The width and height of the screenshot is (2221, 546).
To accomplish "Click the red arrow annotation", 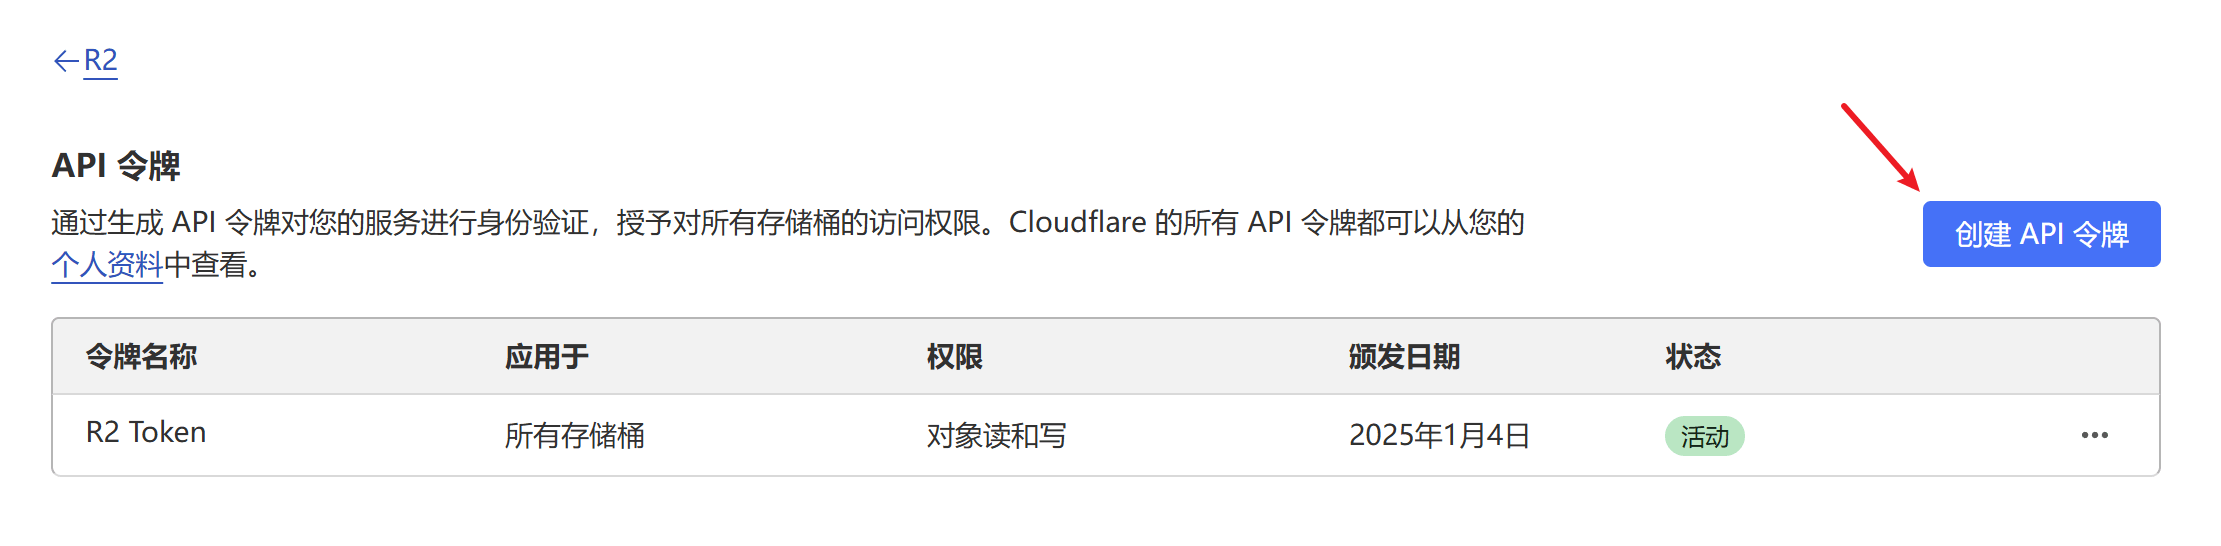I will click(x=1880, y=146).
